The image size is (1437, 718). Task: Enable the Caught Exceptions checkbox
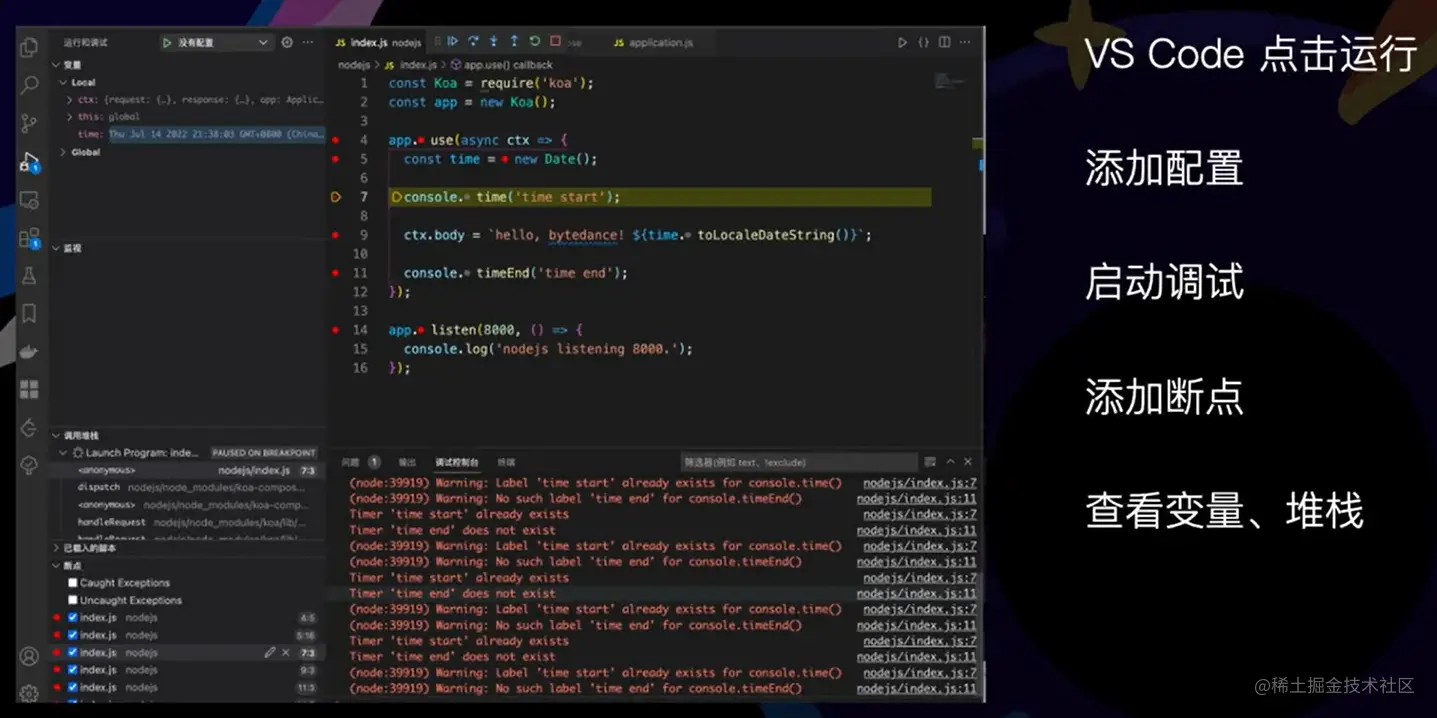[x=73, y=583]
